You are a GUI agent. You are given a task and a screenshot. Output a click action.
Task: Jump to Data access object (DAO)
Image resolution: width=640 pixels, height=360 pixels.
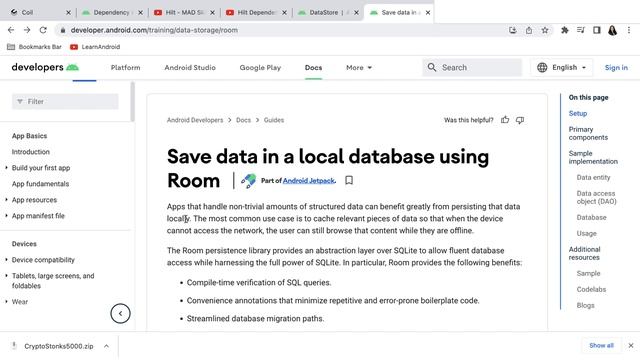[x=596, y=198]
